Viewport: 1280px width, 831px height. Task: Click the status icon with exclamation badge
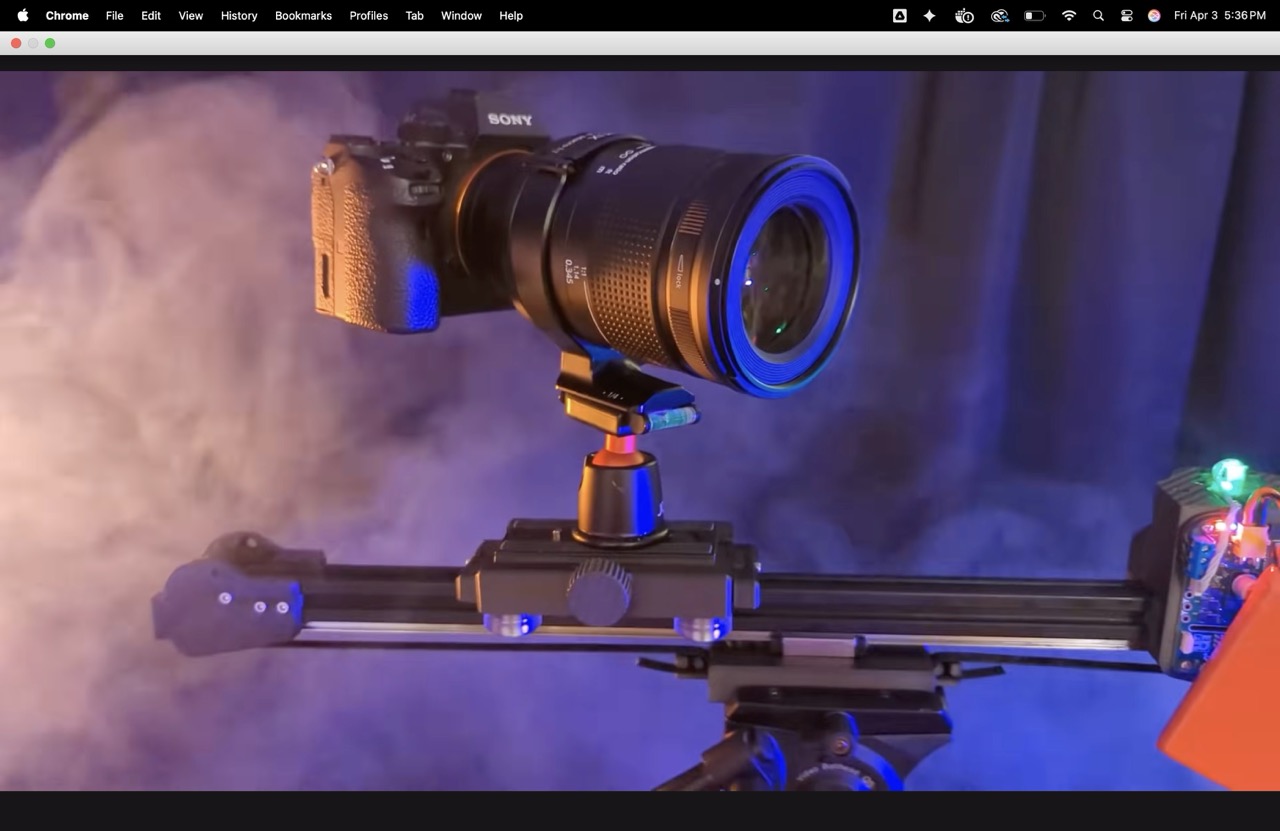pos(964,15)
